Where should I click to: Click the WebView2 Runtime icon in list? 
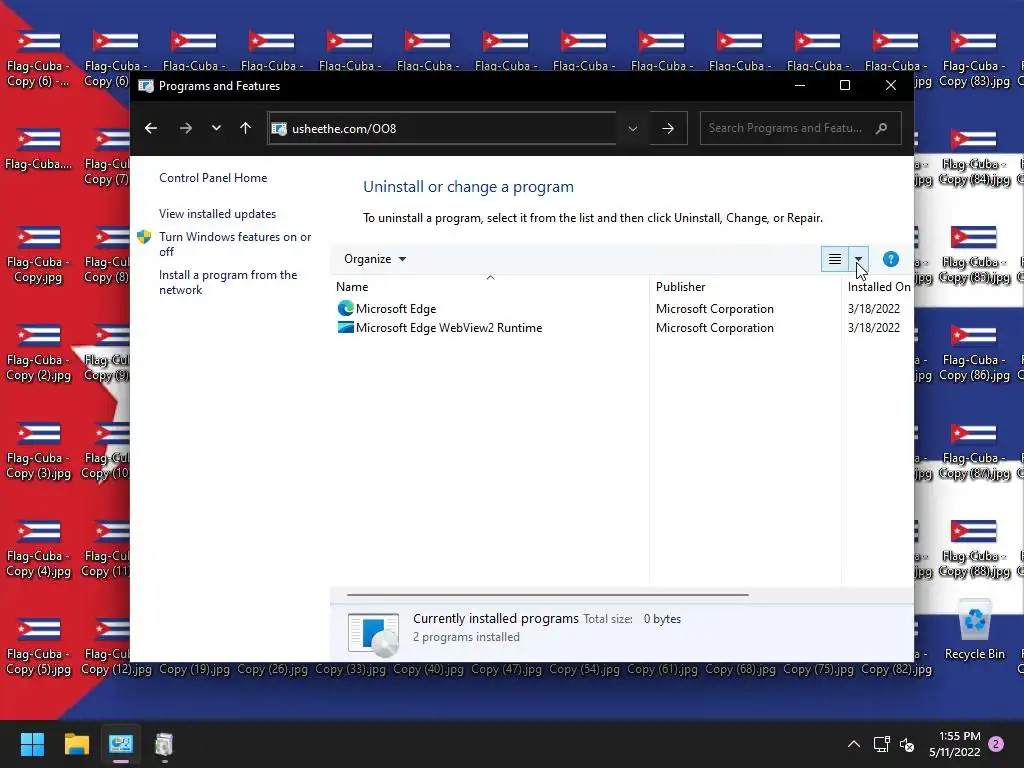pos(345,327)
